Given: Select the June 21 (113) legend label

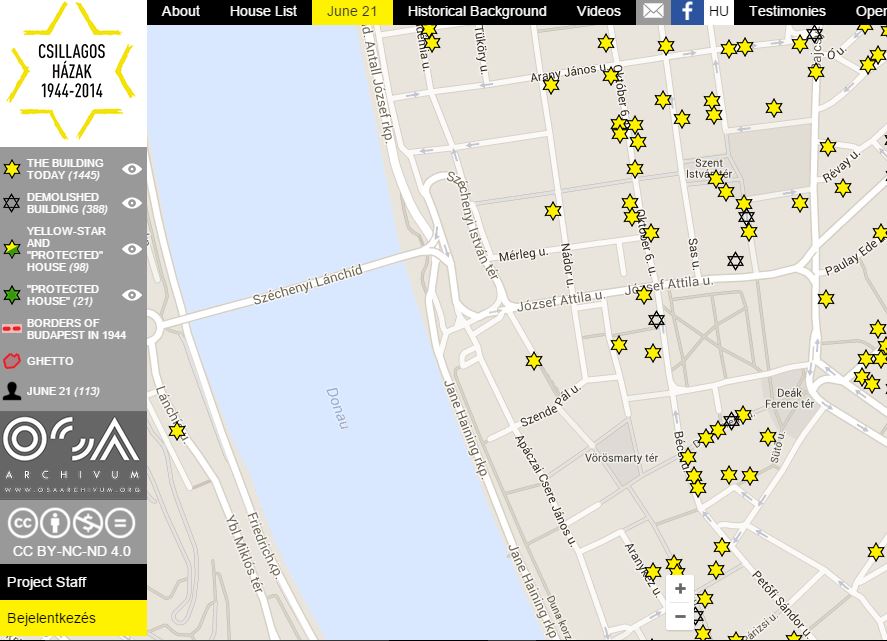Looking at the screenshot, I should [63, 391].
